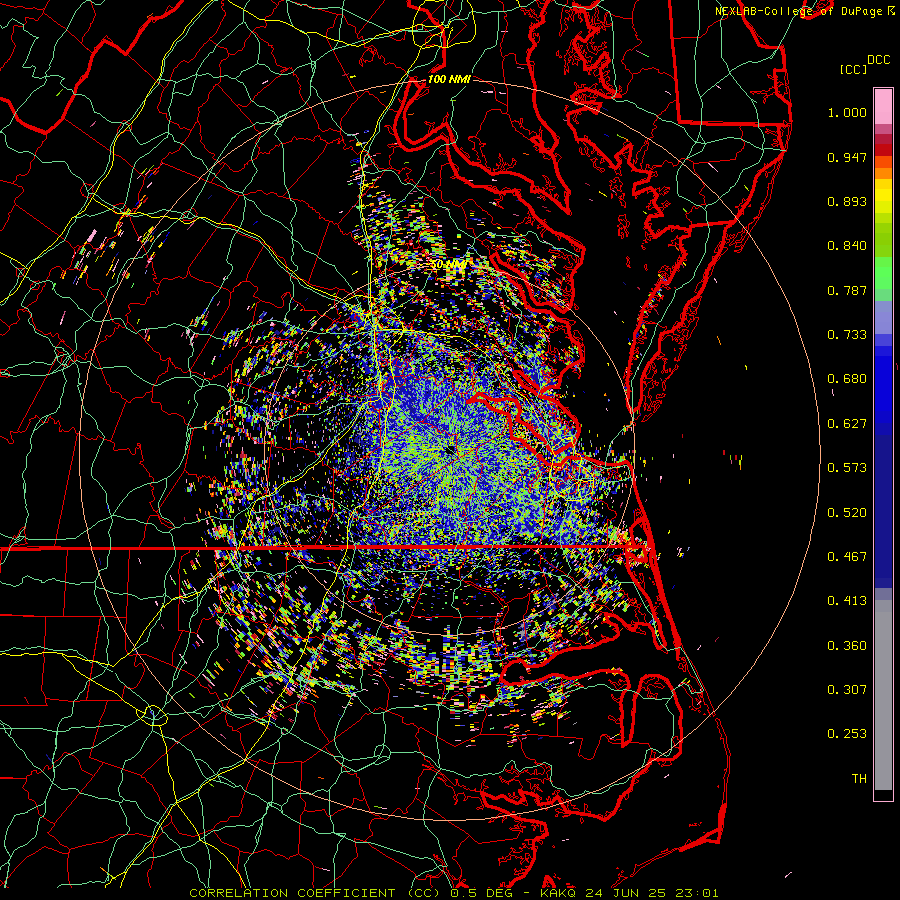Viewport: 900px width, 900px height.
Task: Click the DCC label above the color scale
Action: [x=878, y=60]
